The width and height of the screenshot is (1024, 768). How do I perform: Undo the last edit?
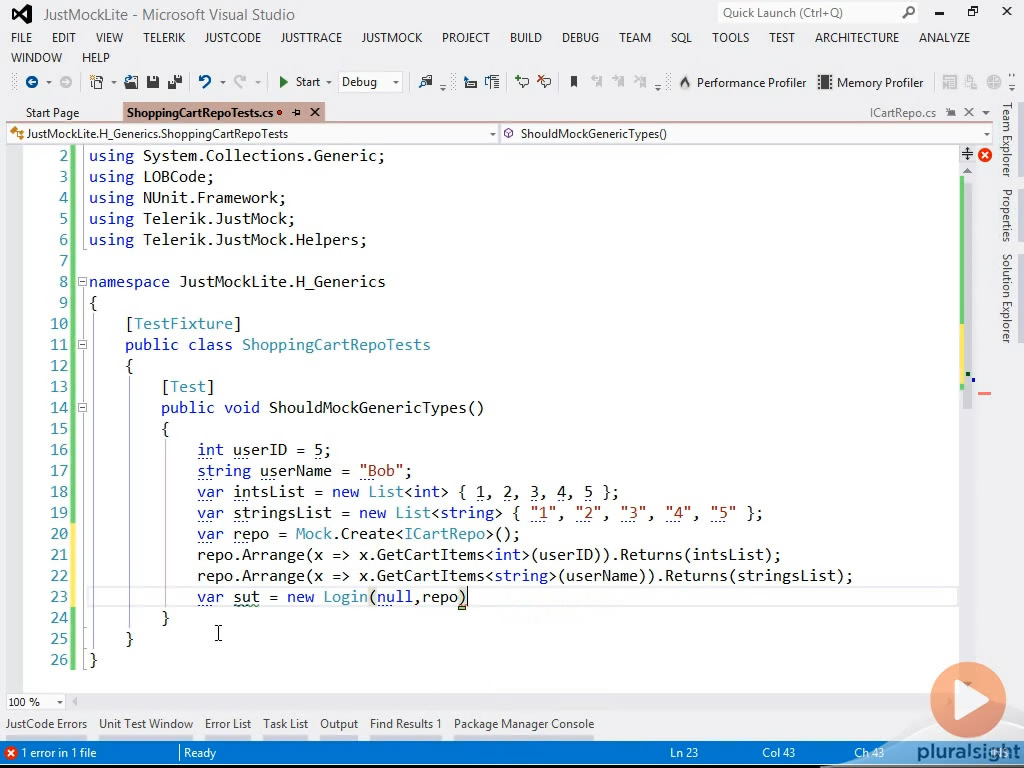205,82
